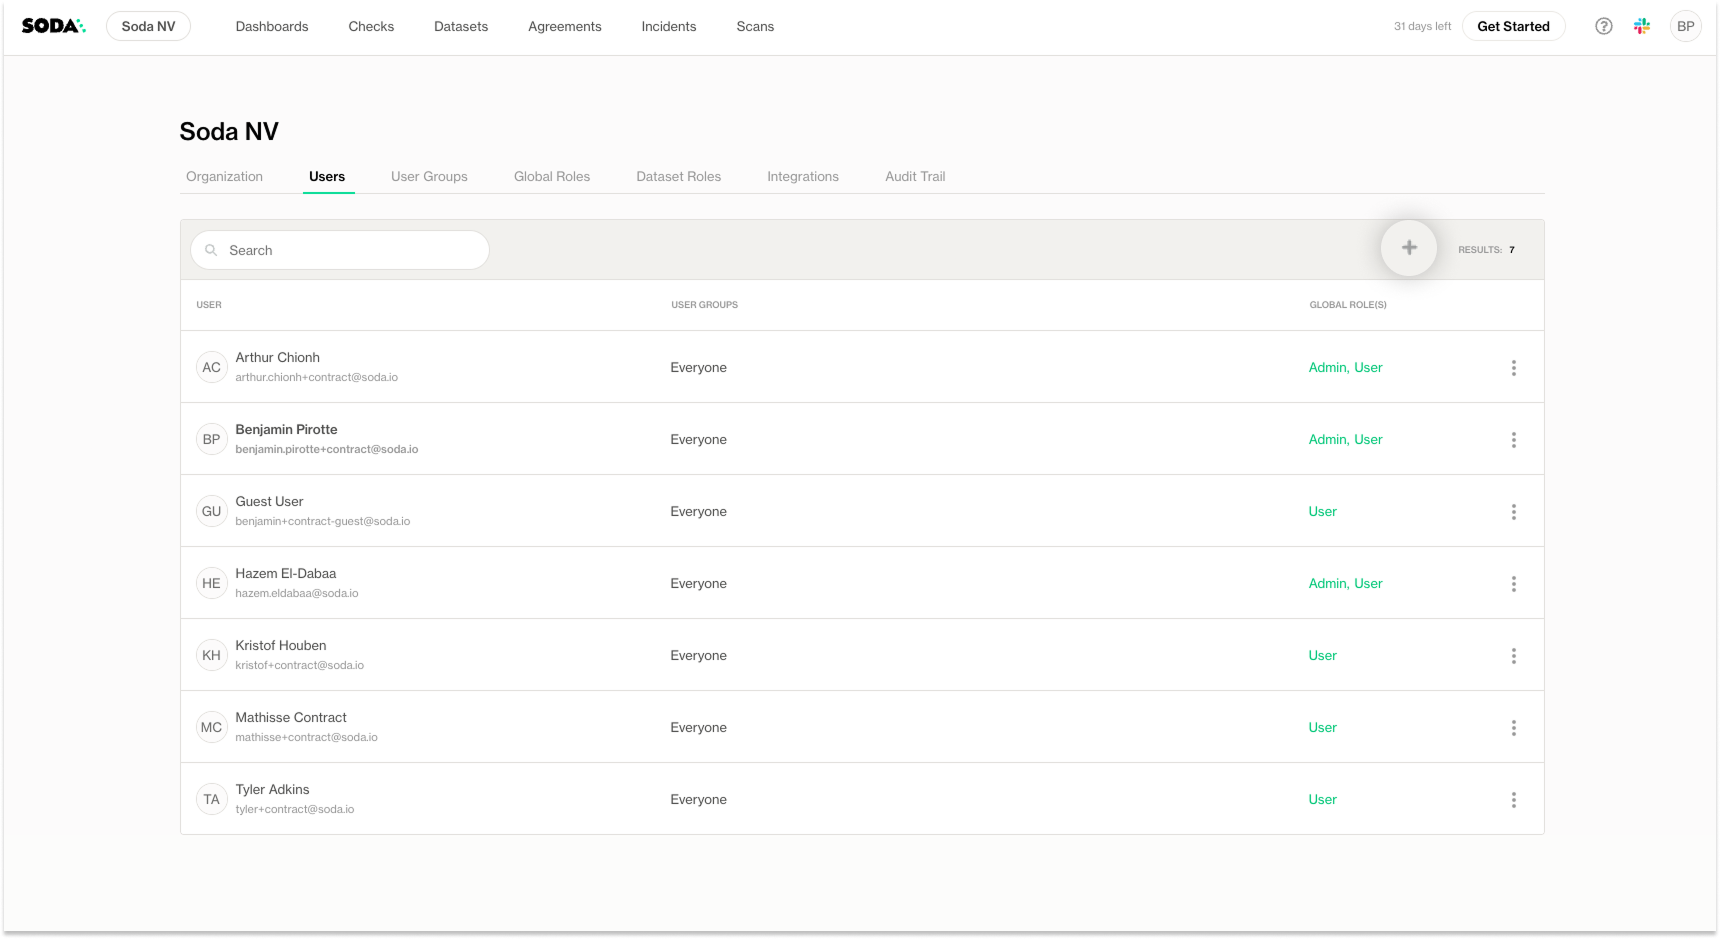Viewport: 1720px width, 939px height.
Task: Click the plus icon to add user
Action: click(x=1408, y=248)
